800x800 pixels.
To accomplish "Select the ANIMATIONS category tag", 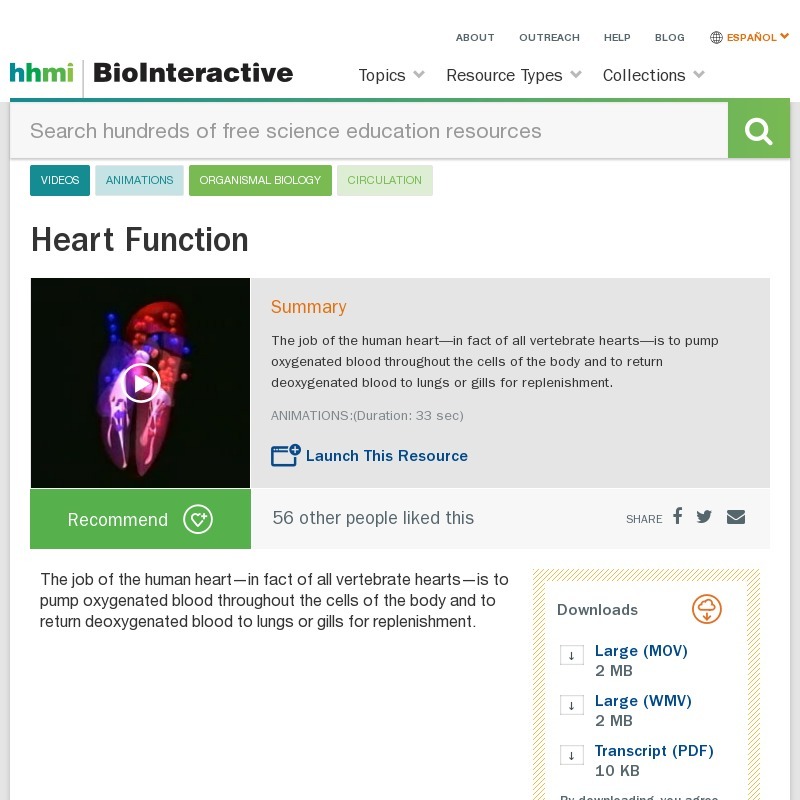I will 139,180.
